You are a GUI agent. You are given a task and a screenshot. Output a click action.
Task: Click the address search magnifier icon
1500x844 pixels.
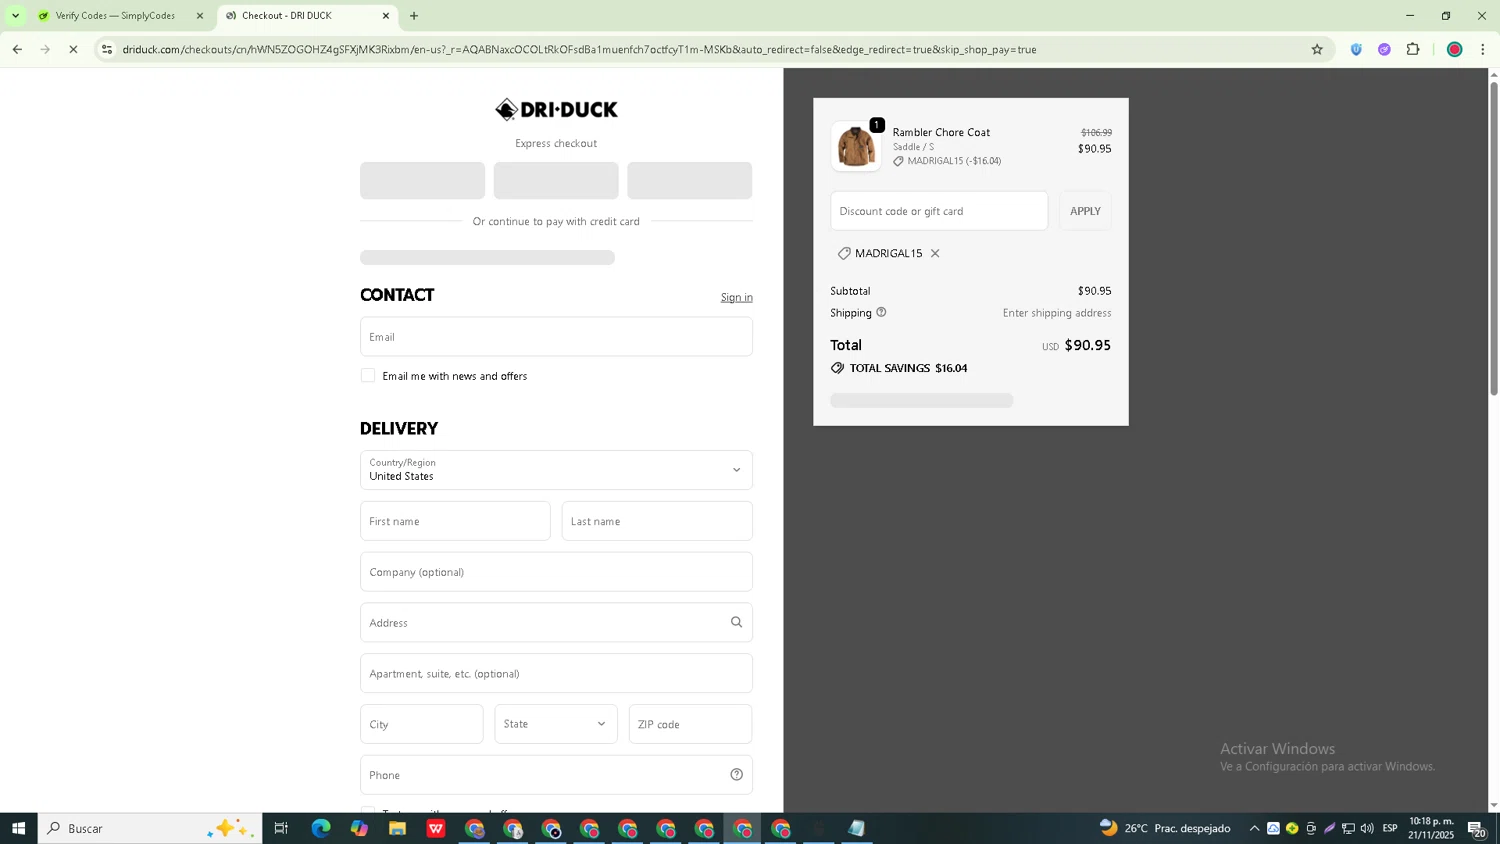(x=736, y=622)
